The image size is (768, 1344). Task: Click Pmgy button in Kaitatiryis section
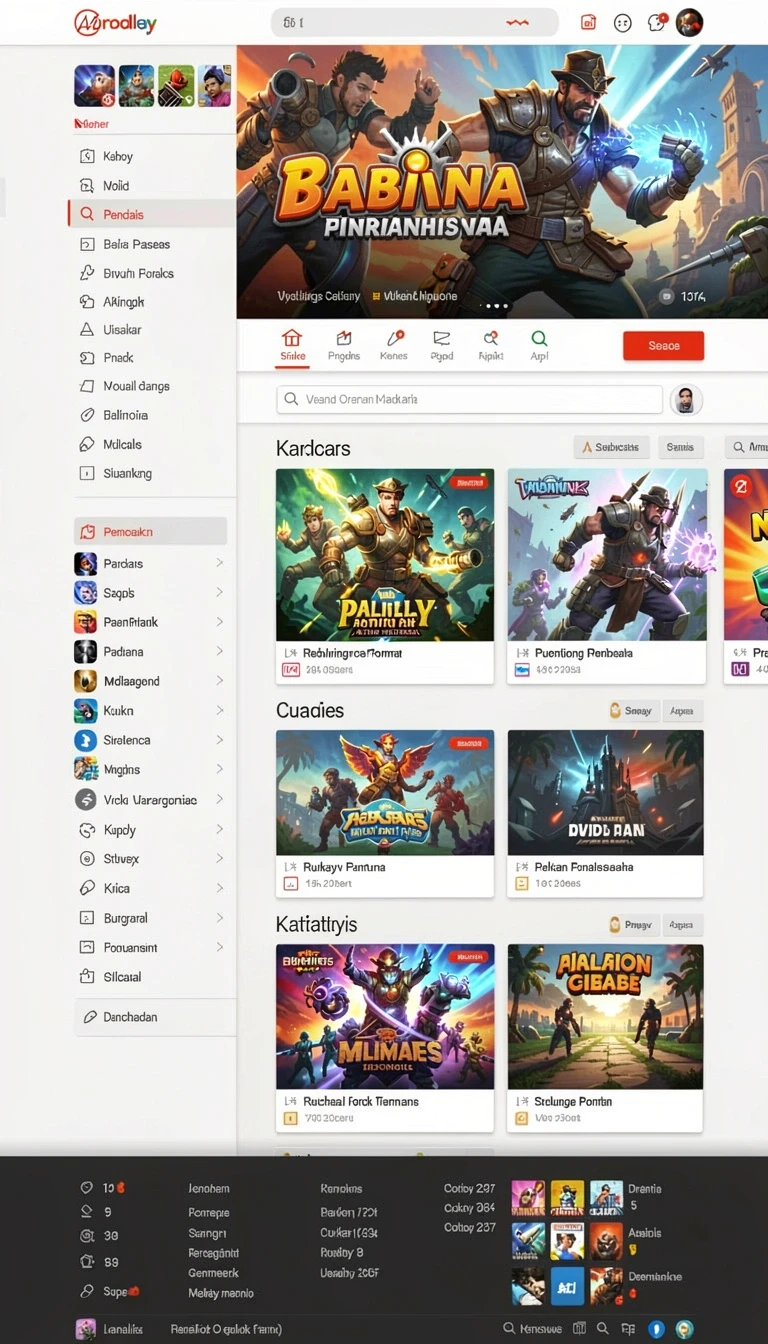(x=632, y=925)
